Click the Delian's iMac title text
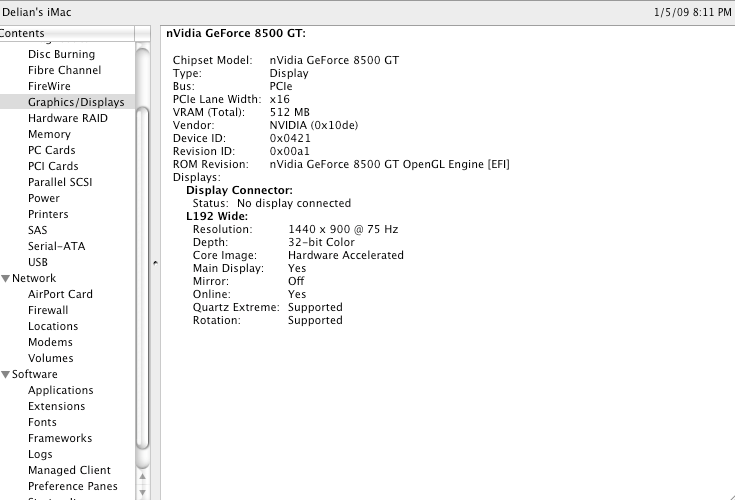735x500 pixels. pyautogui.click(x=37, y=12)
